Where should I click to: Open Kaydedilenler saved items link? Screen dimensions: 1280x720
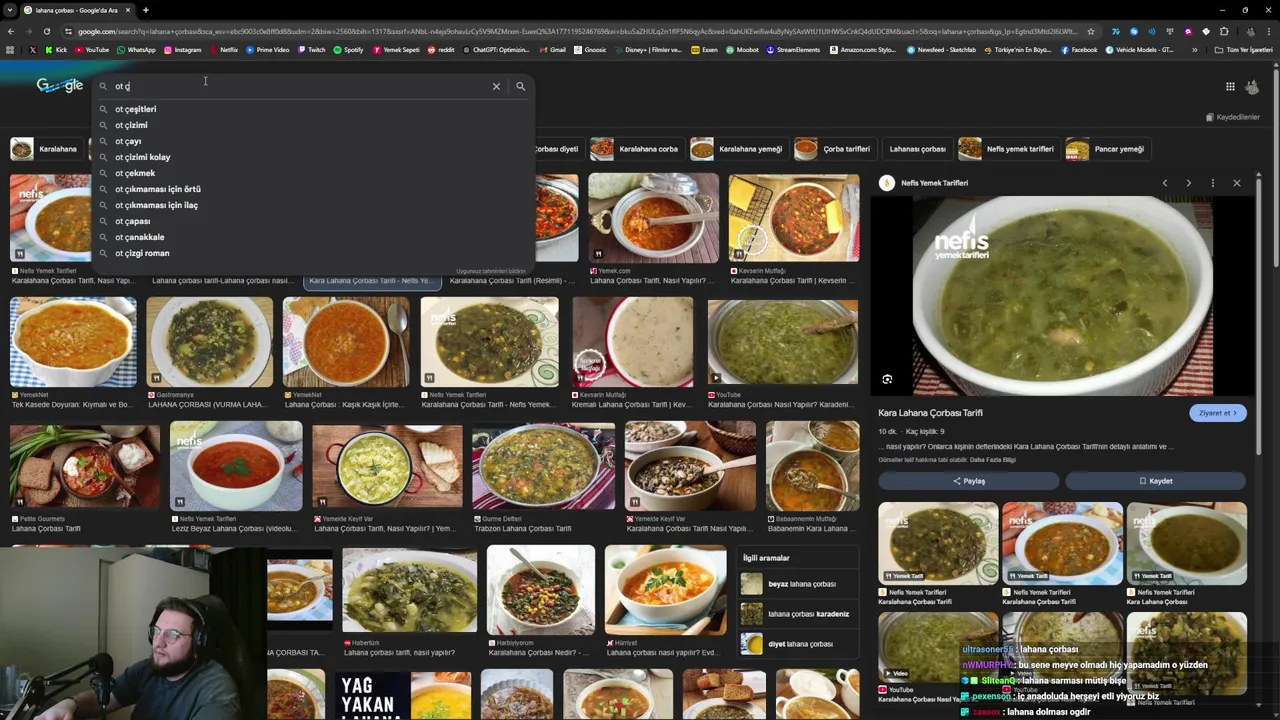1232,117
